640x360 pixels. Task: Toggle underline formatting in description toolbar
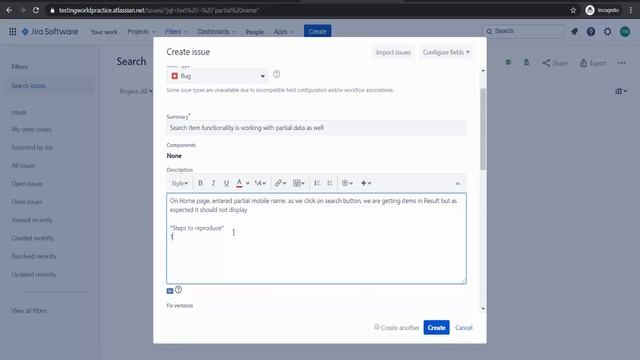point(226,183)
